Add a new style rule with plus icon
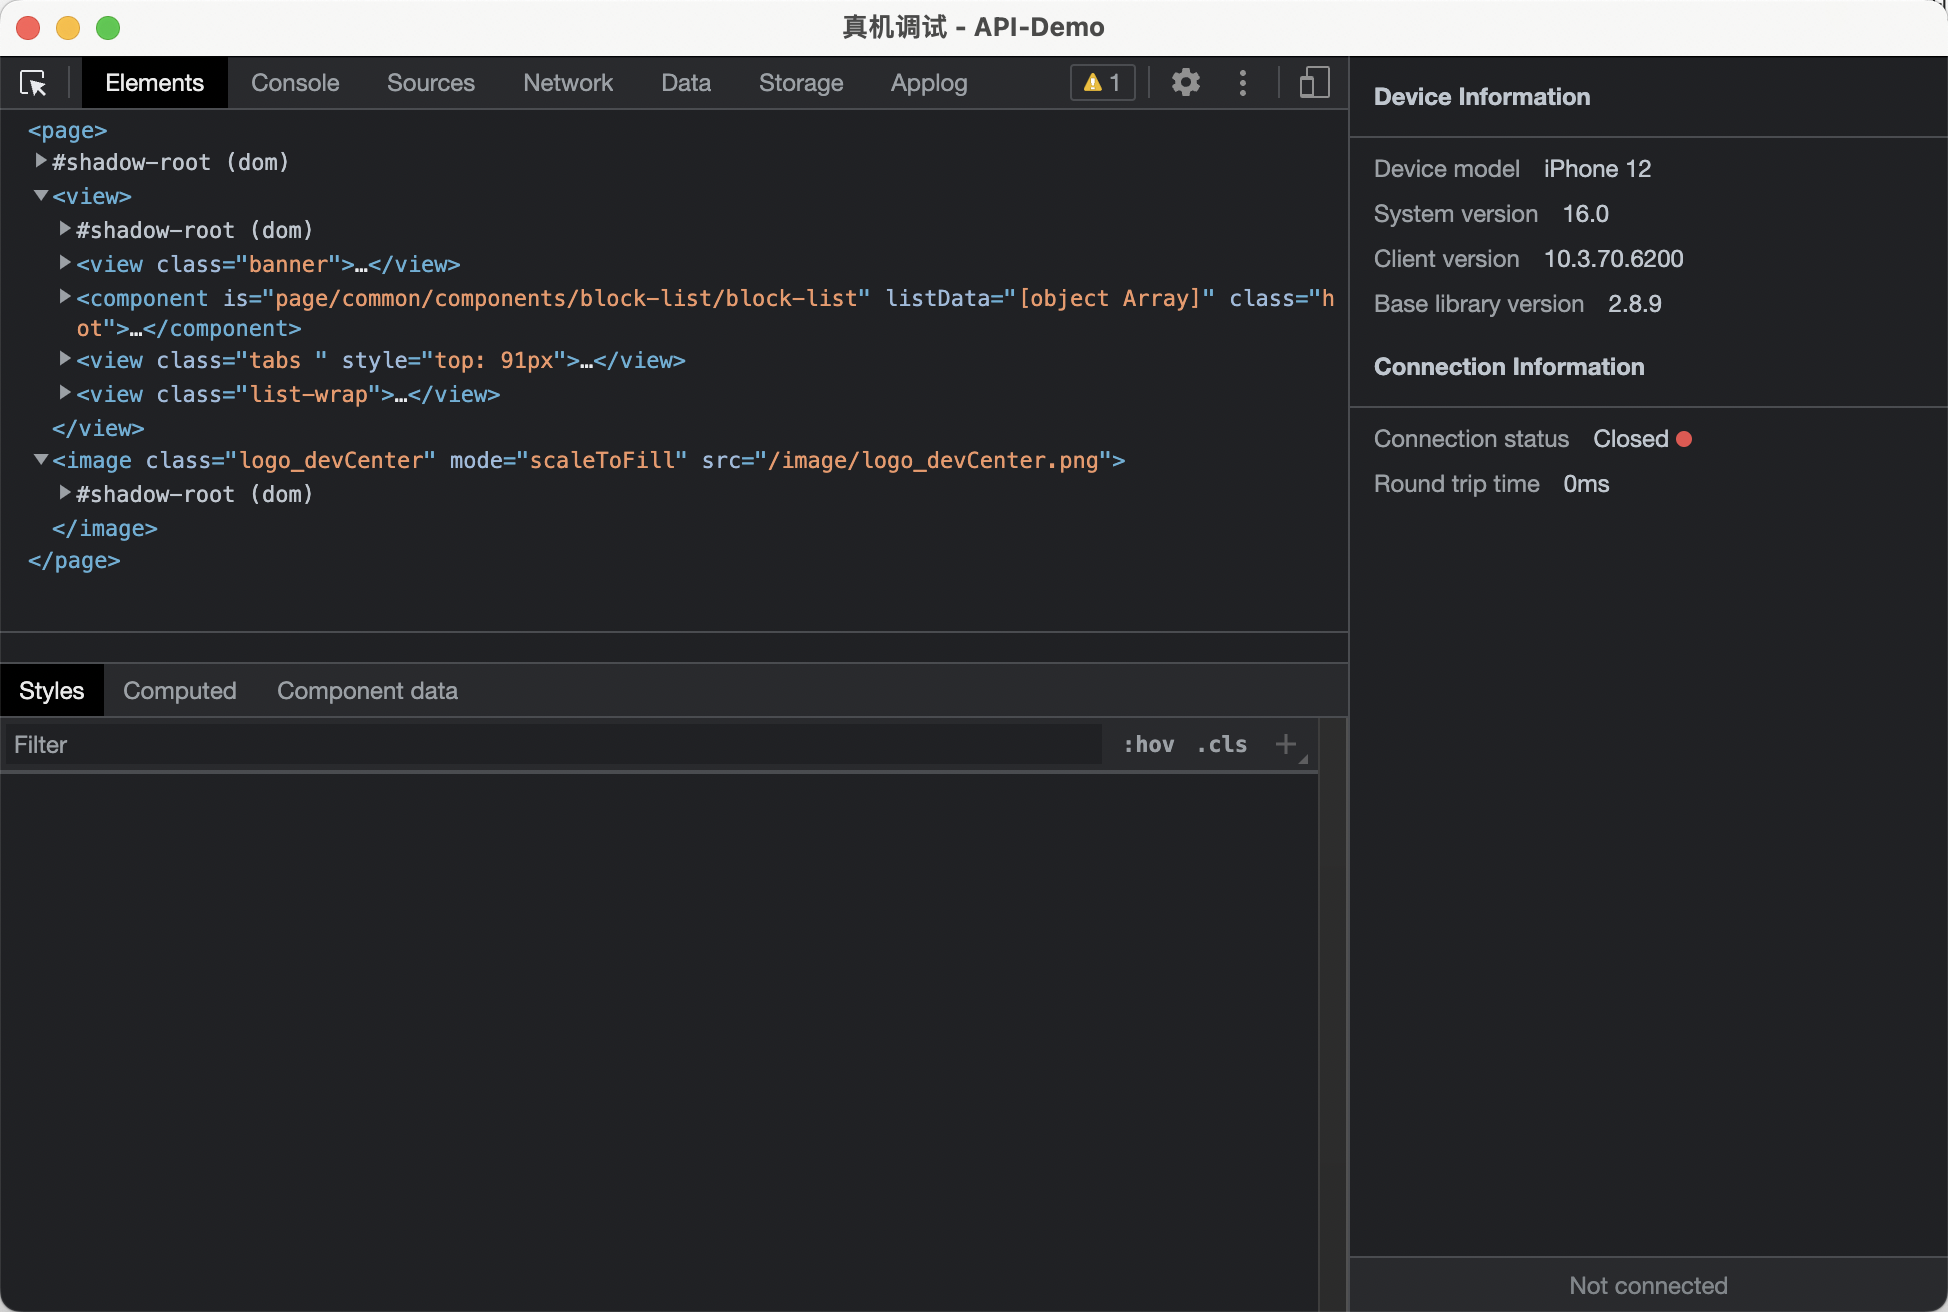 point(1286,744)
